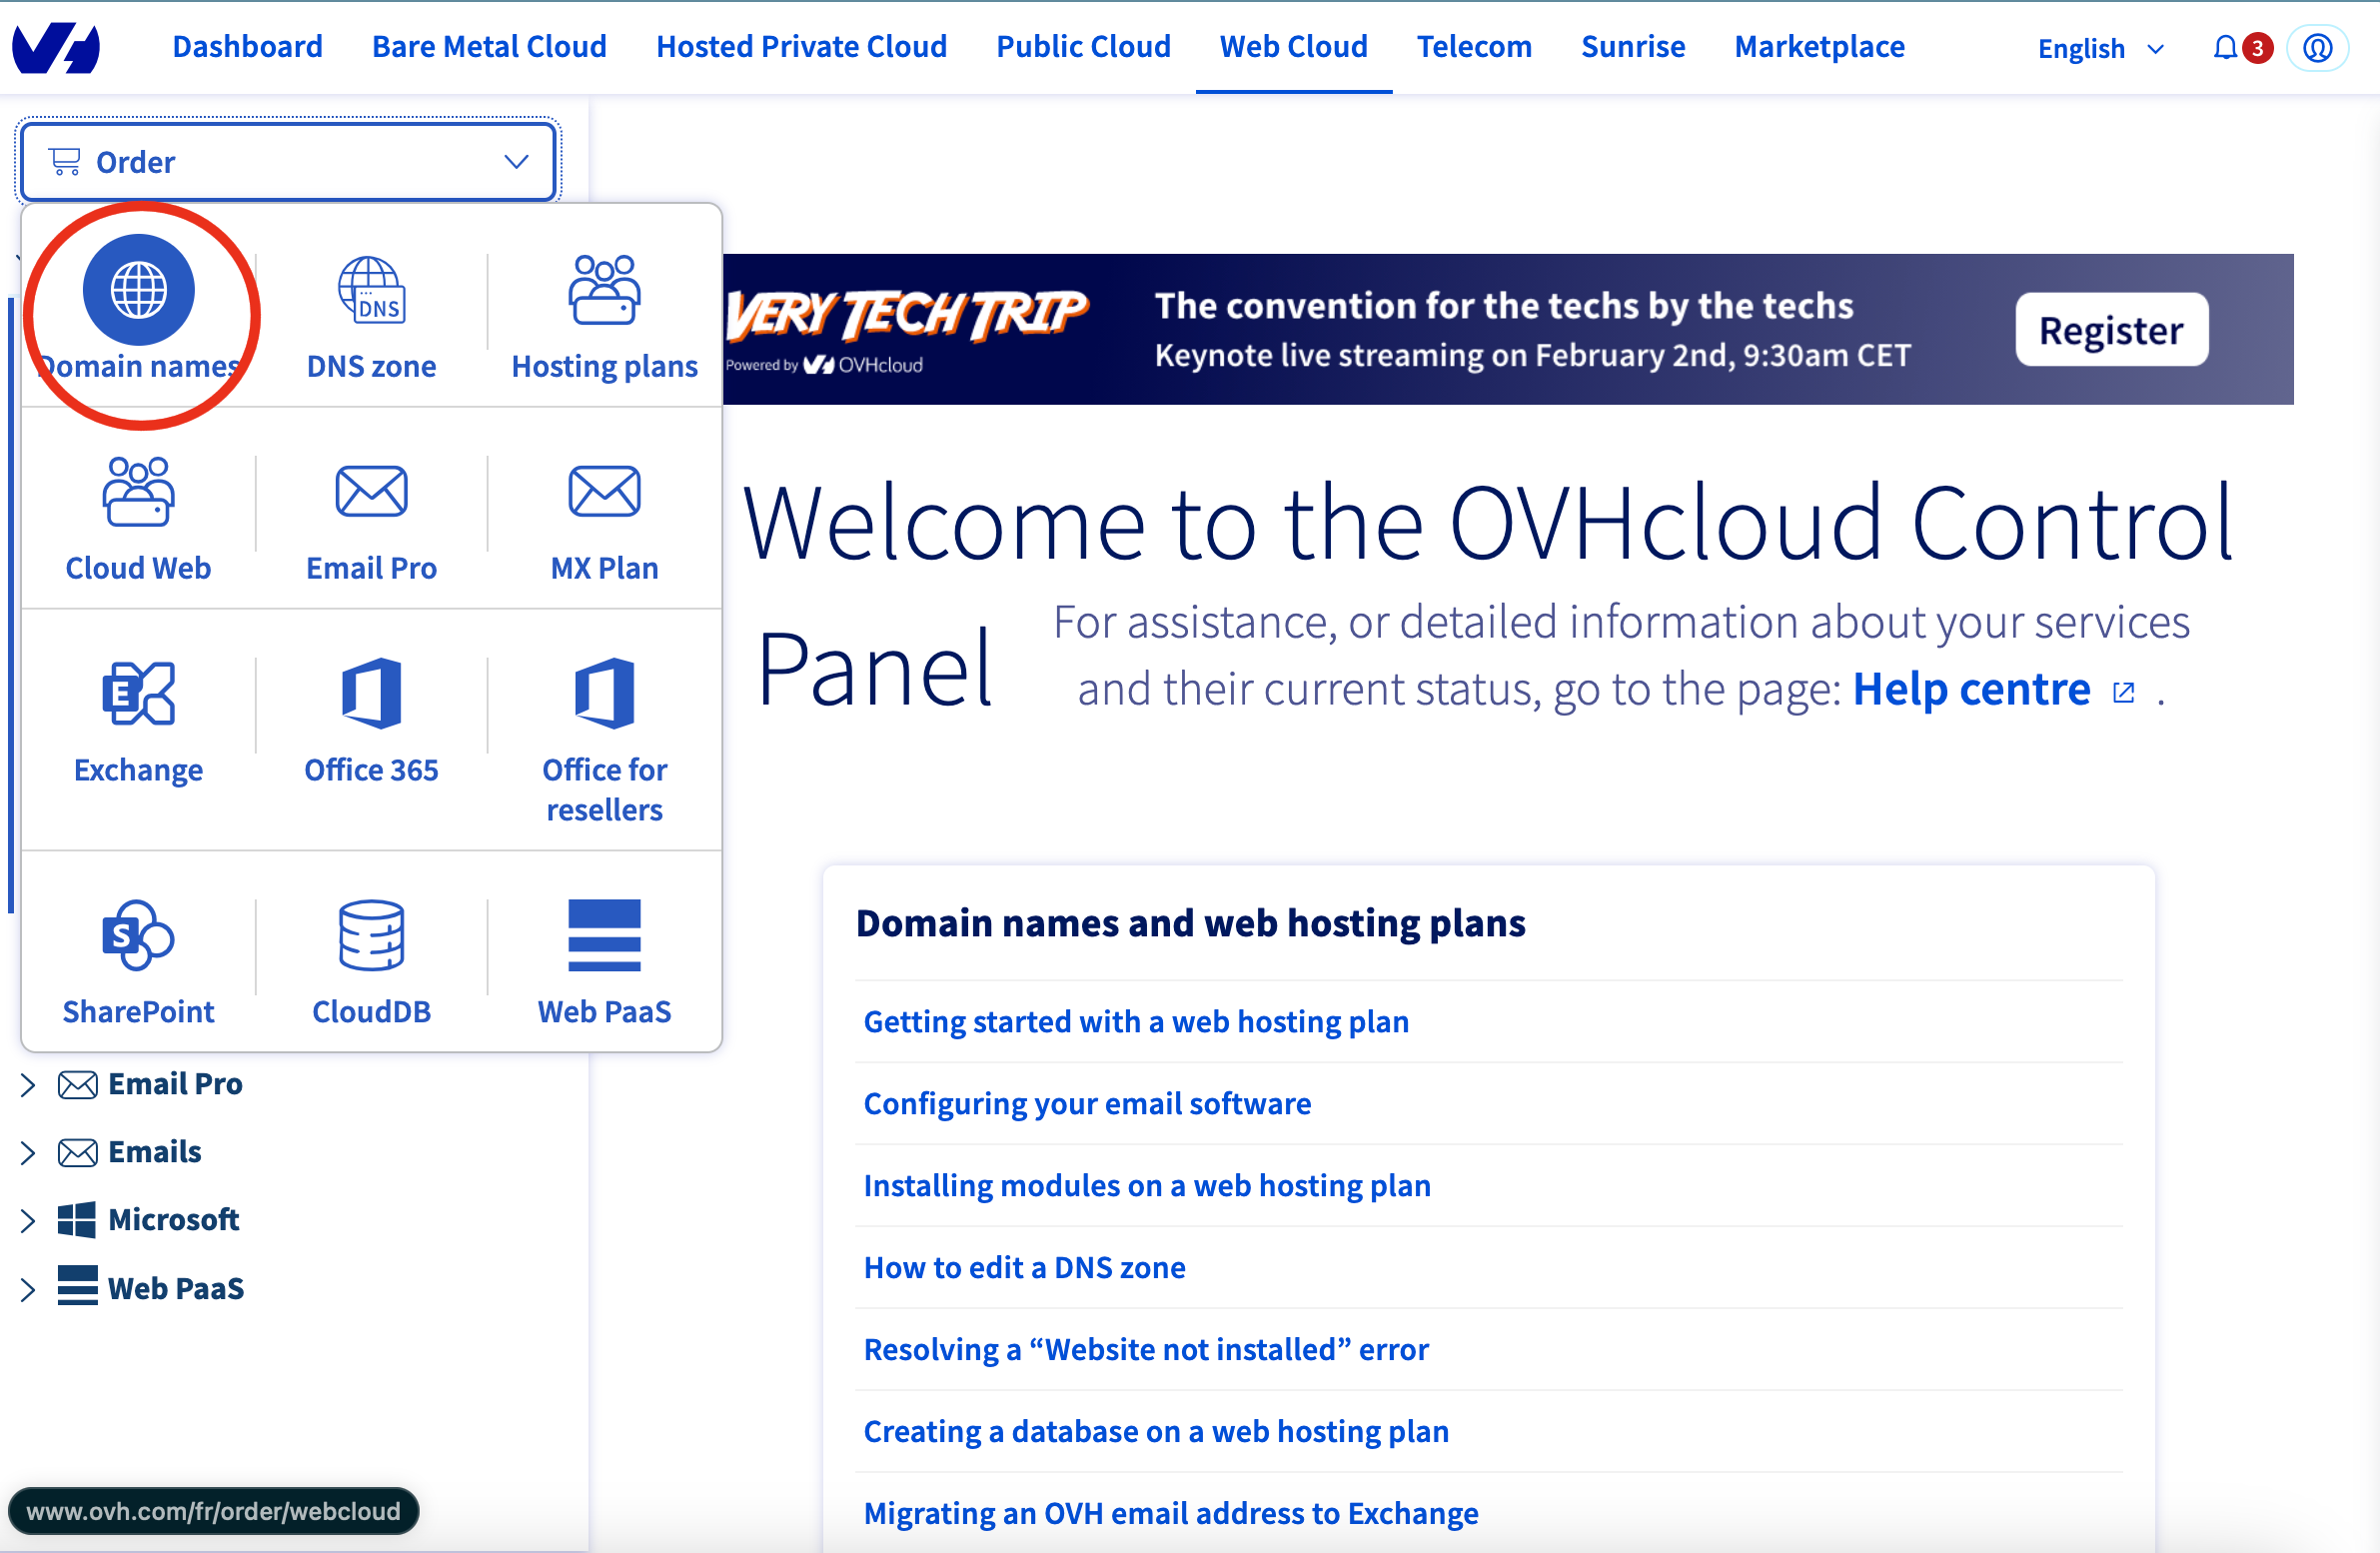Viewport: 2380px width, 1553px height.
Task: Click the Web PaaS bars icon in sidebar
Action: (x=77, y=1286)
